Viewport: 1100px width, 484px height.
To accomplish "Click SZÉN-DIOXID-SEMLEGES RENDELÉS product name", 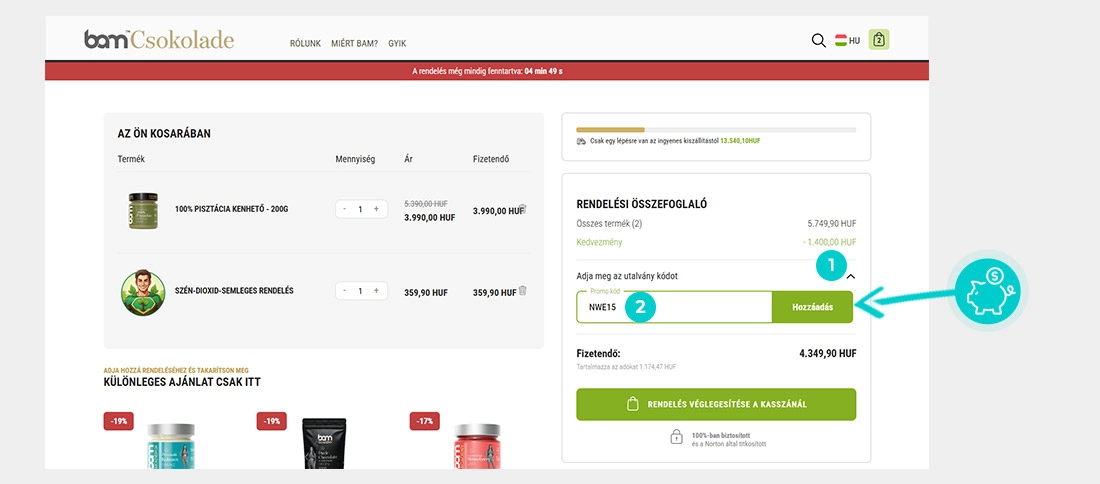I will coord(234,290).
